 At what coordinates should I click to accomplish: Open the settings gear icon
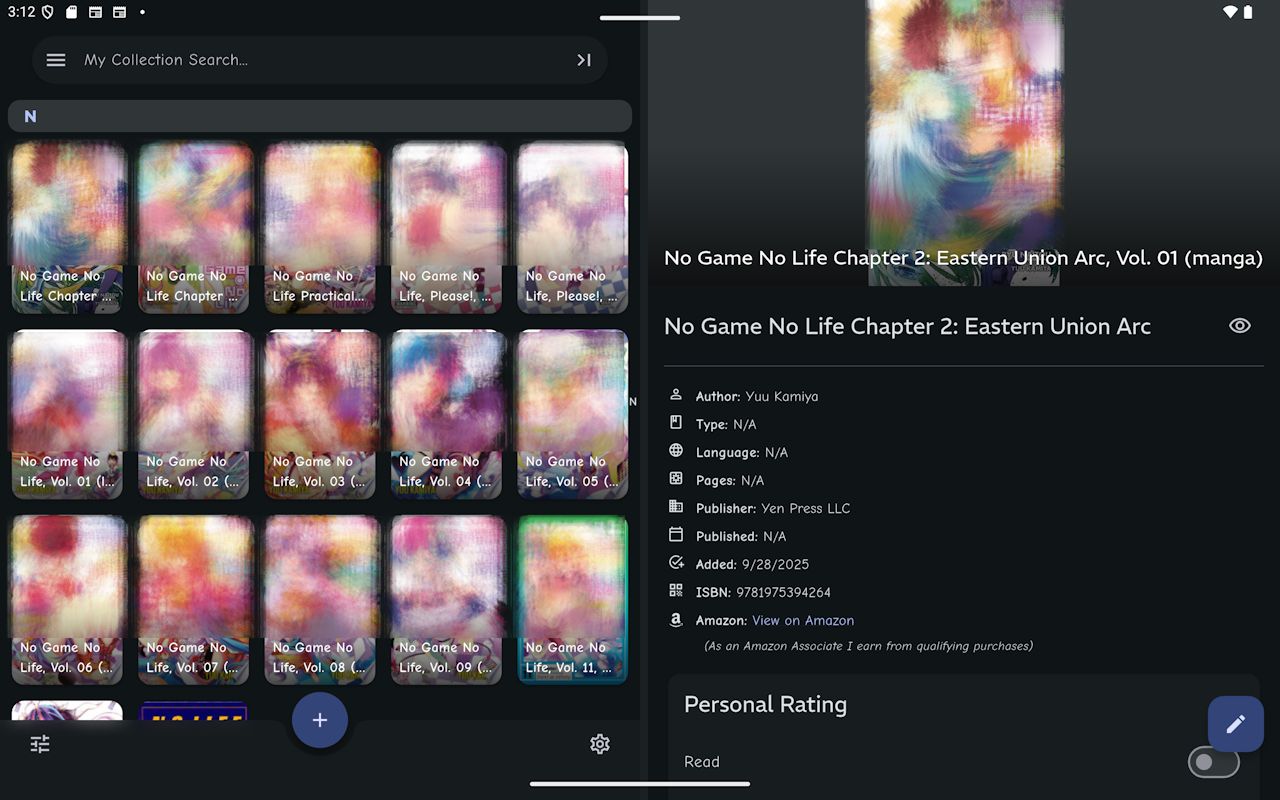tap(600, 744)
